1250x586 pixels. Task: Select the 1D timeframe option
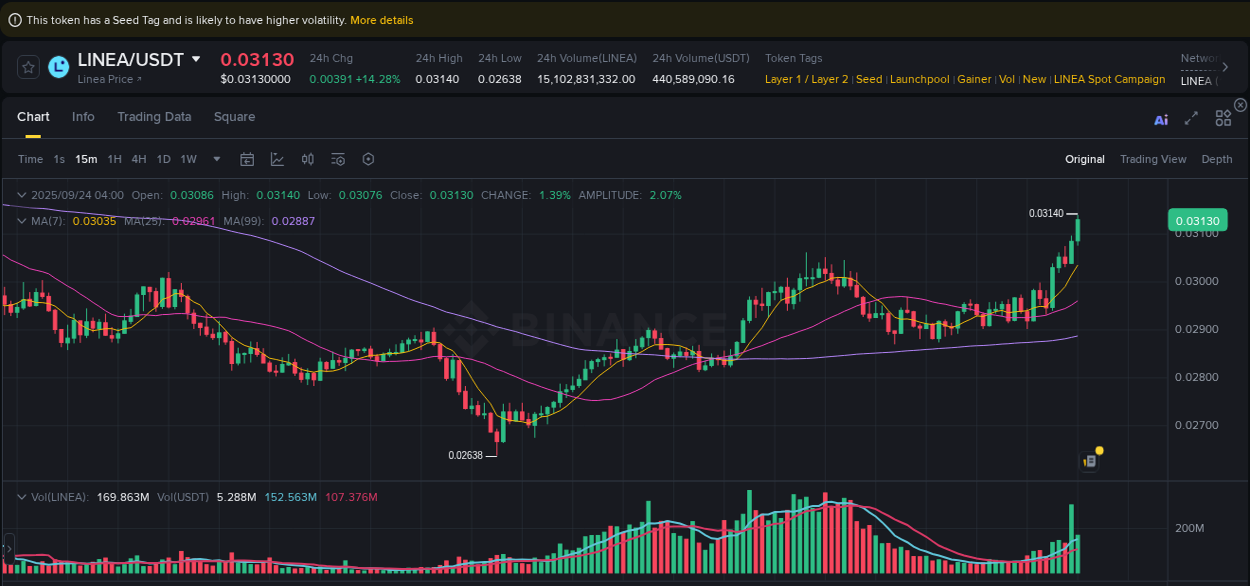(163, 159)
